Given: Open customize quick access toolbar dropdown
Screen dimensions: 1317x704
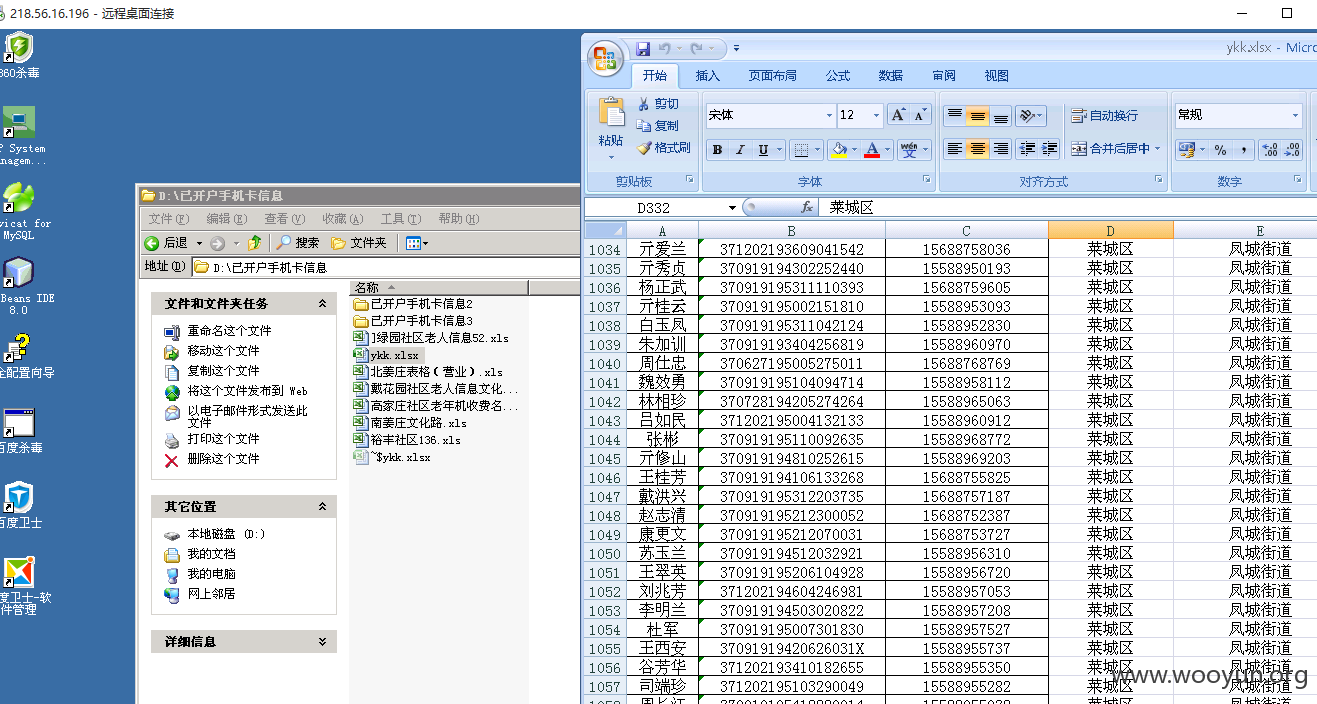Looking at the screenshot, I should pyautogui.click(x=736, y=48).
